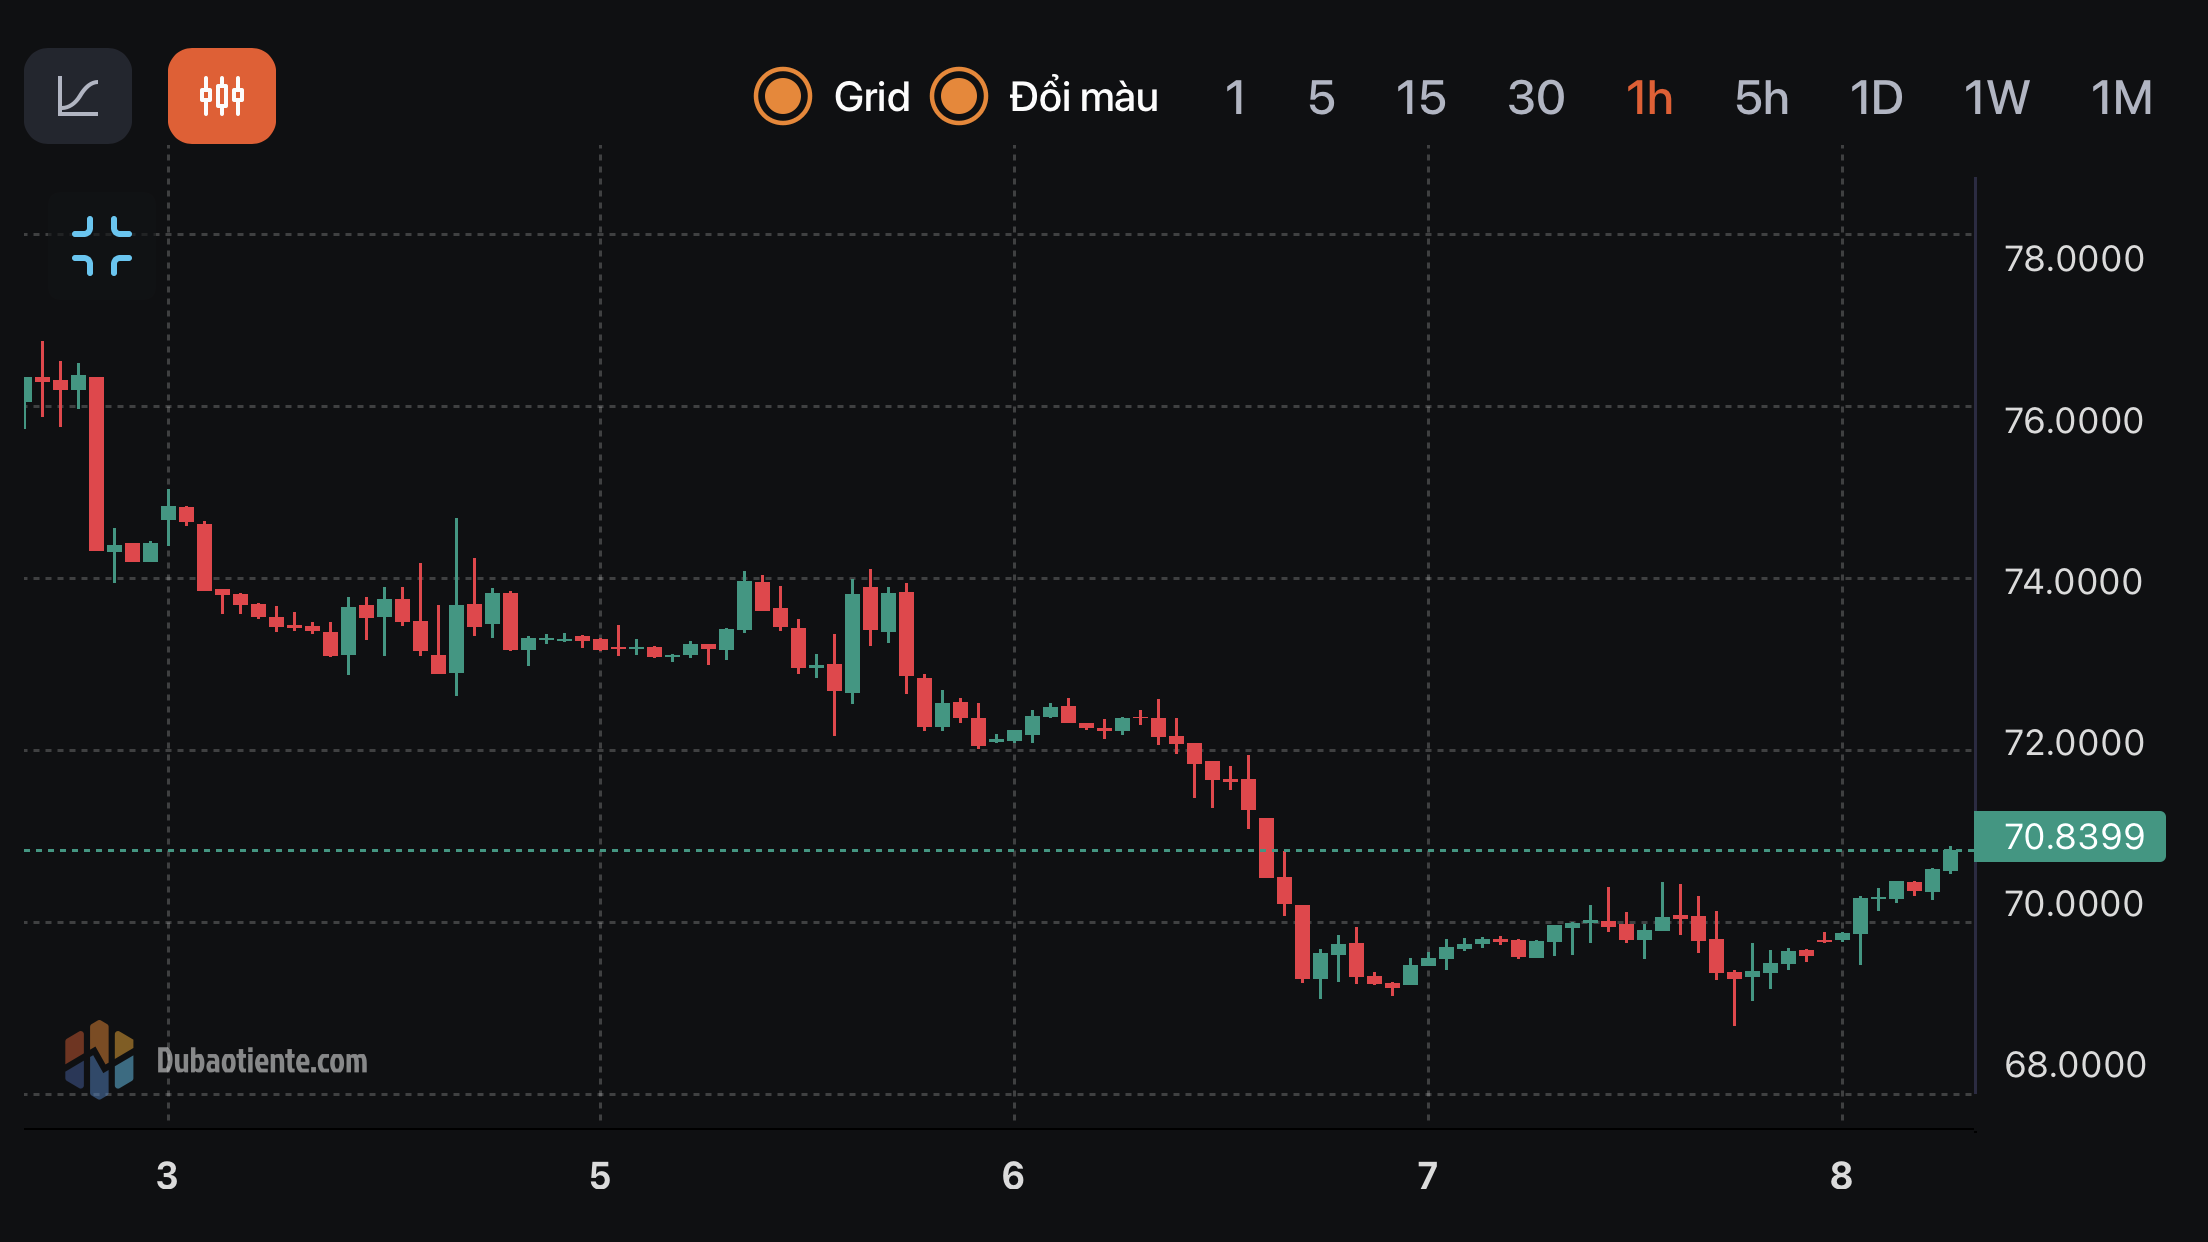Select the 1M timeframe

(2121, 98)
